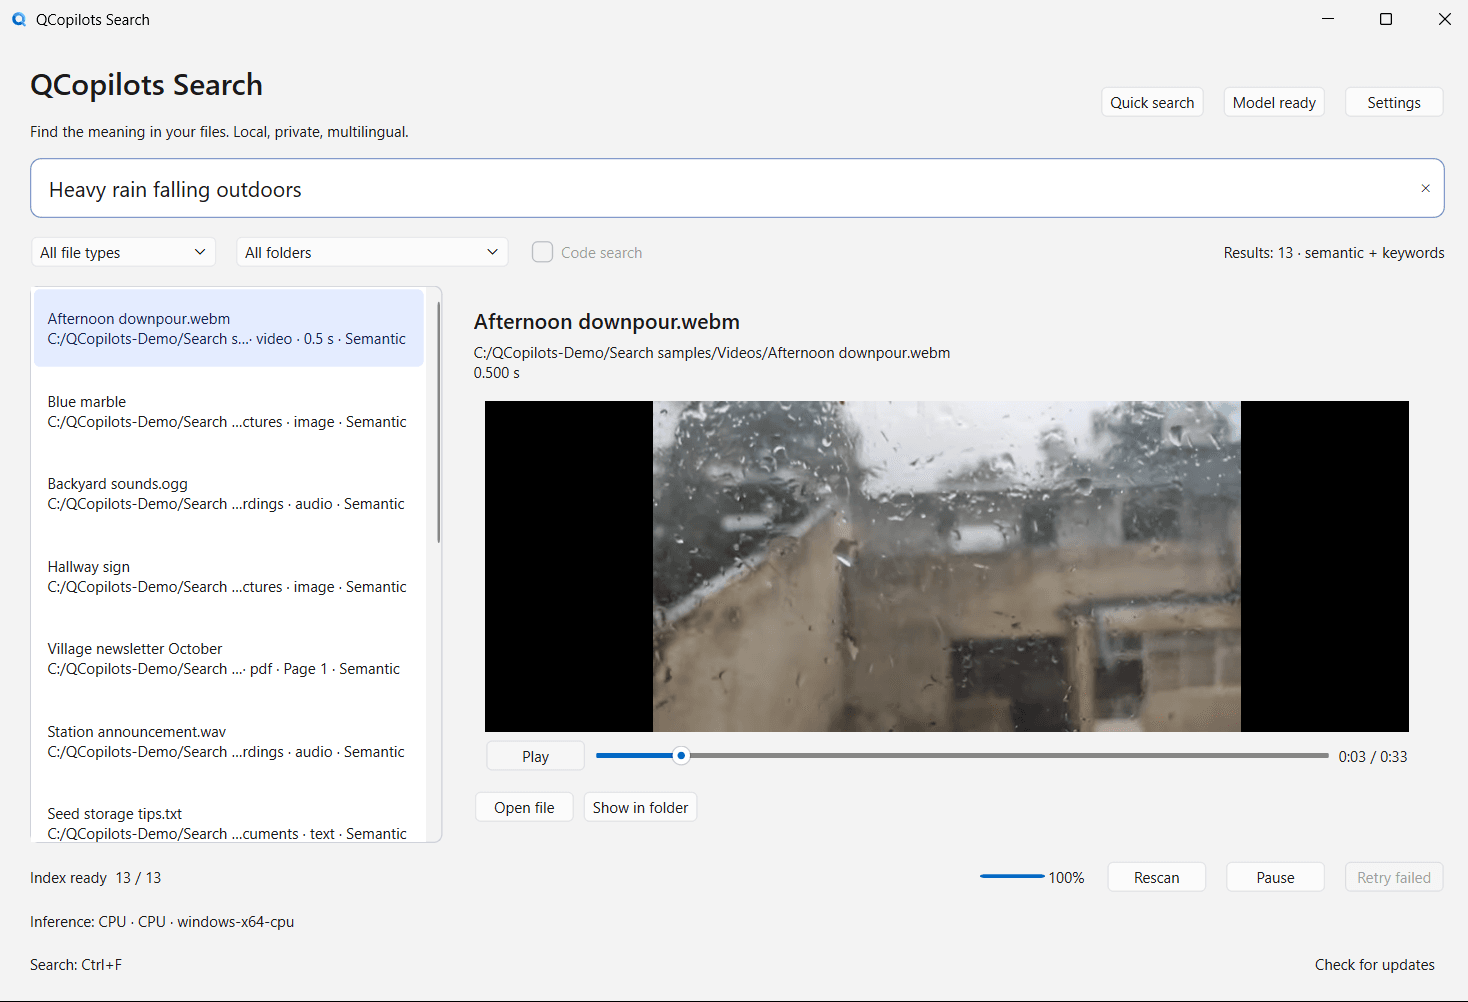This screenshot has height=1002, width=1468.
Task: Click the Index ready 13 / 13 status
Action: pos(95,877)
